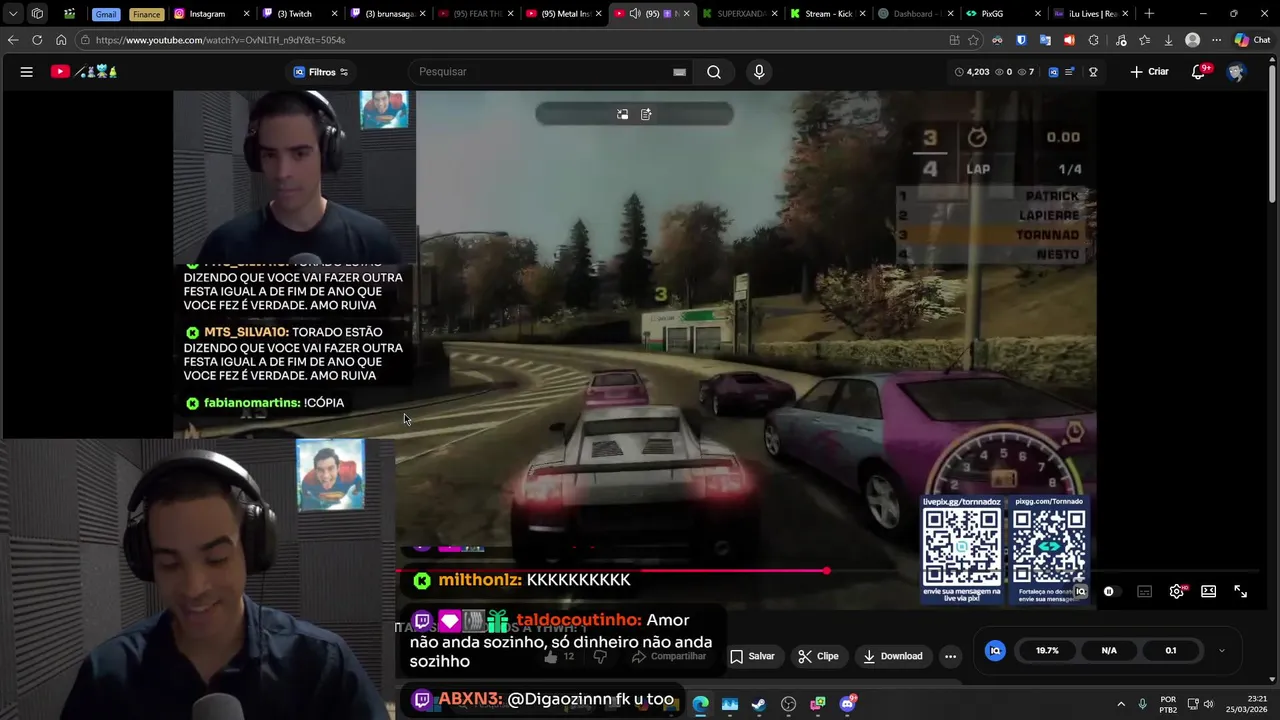Save video with Salvar button
The width and height of the screenshot is (1280, 720).
[752, 656]
